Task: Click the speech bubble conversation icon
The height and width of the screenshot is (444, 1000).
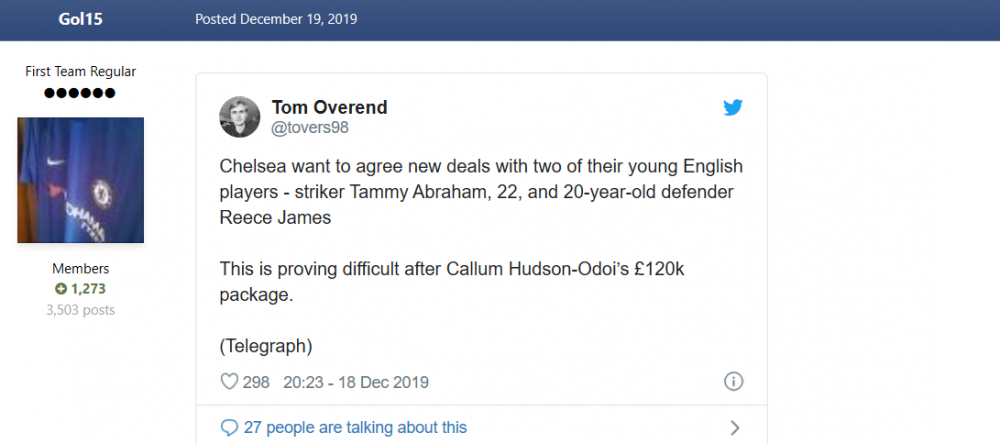Action: (229, 427)
